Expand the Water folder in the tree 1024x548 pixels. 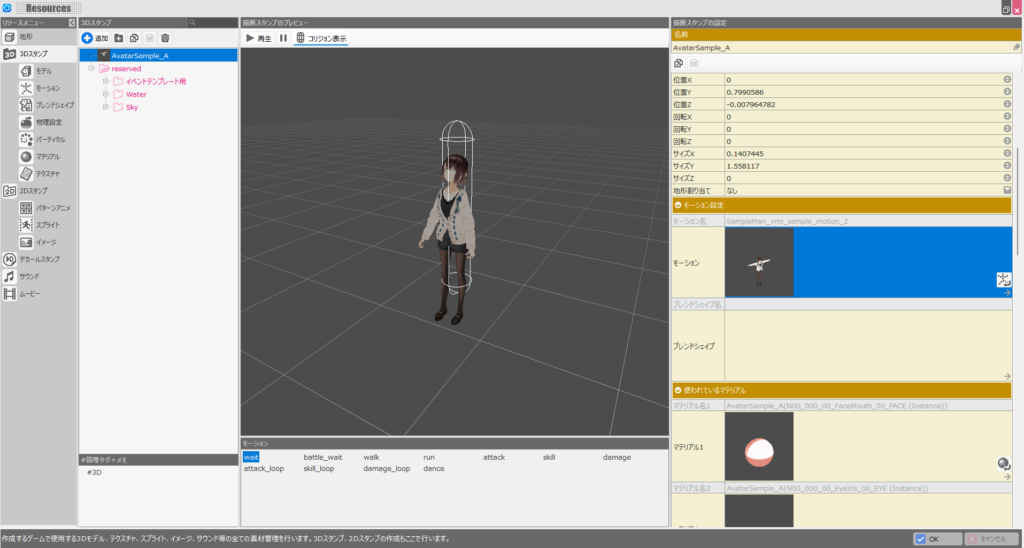105,94
